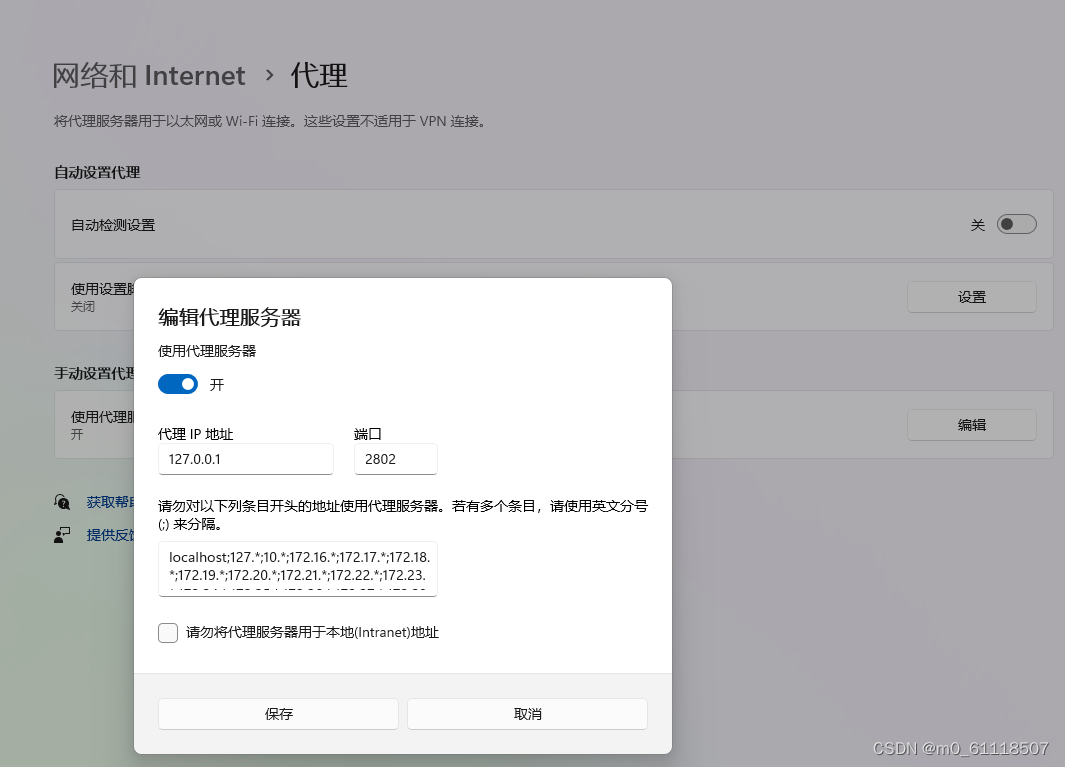Viewport: 1065px width, 767px height.
Task: Click the 开 label beside the proxy switch
Action: pos(217,384)
